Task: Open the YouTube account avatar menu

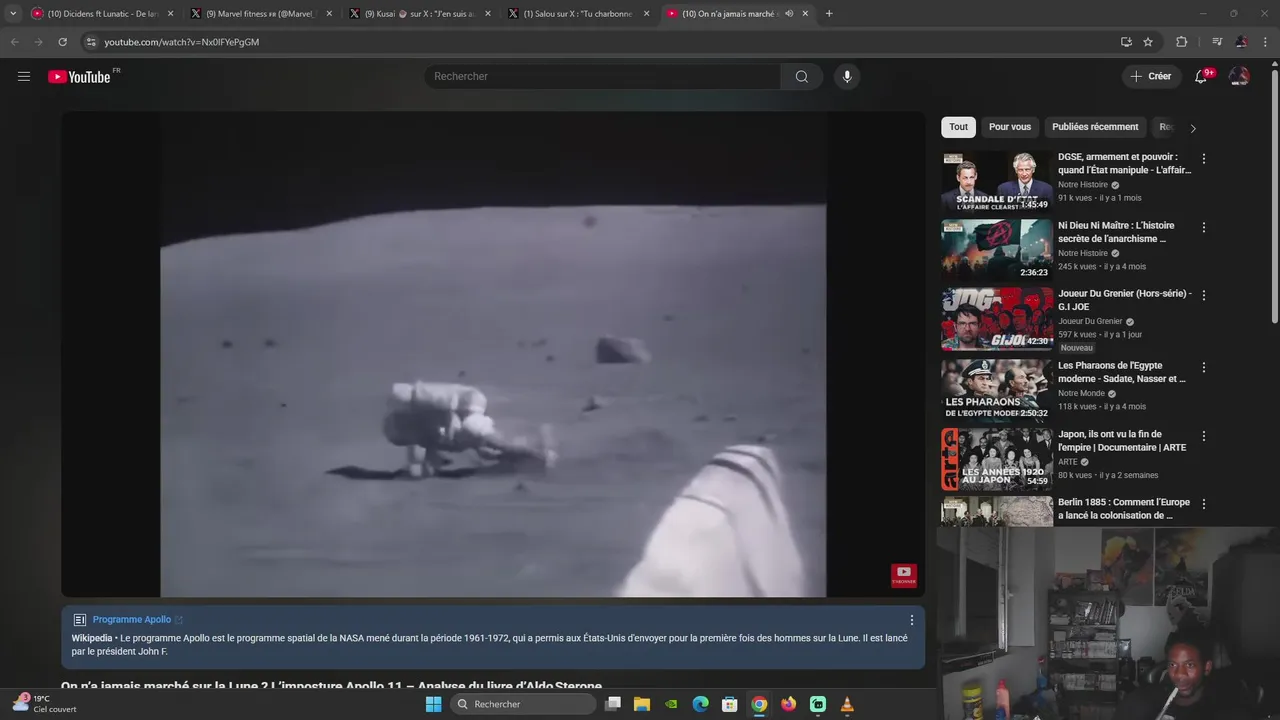Action: tap(1239, 76)
